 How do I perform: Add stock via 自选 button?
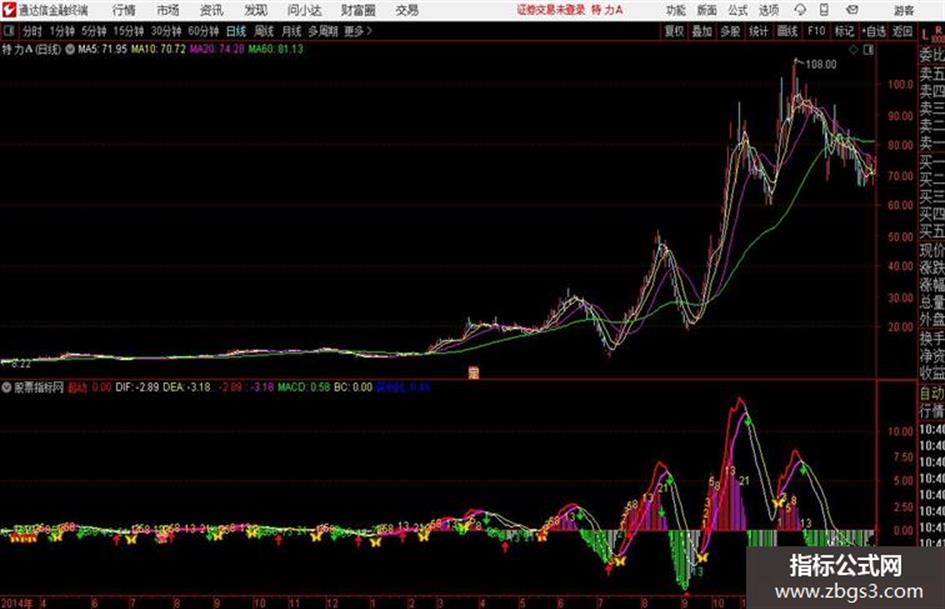(x=873, y=31)
